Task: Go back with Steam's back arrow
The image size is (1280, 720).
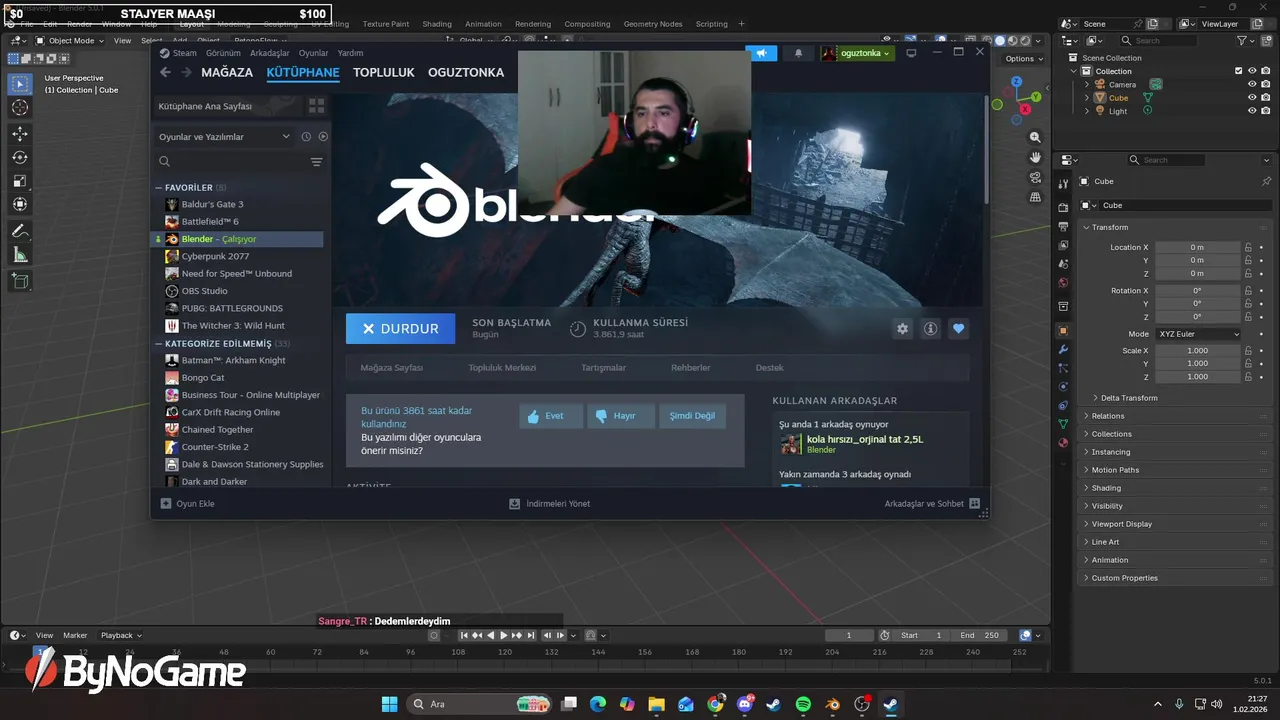Action: [166, 72]
